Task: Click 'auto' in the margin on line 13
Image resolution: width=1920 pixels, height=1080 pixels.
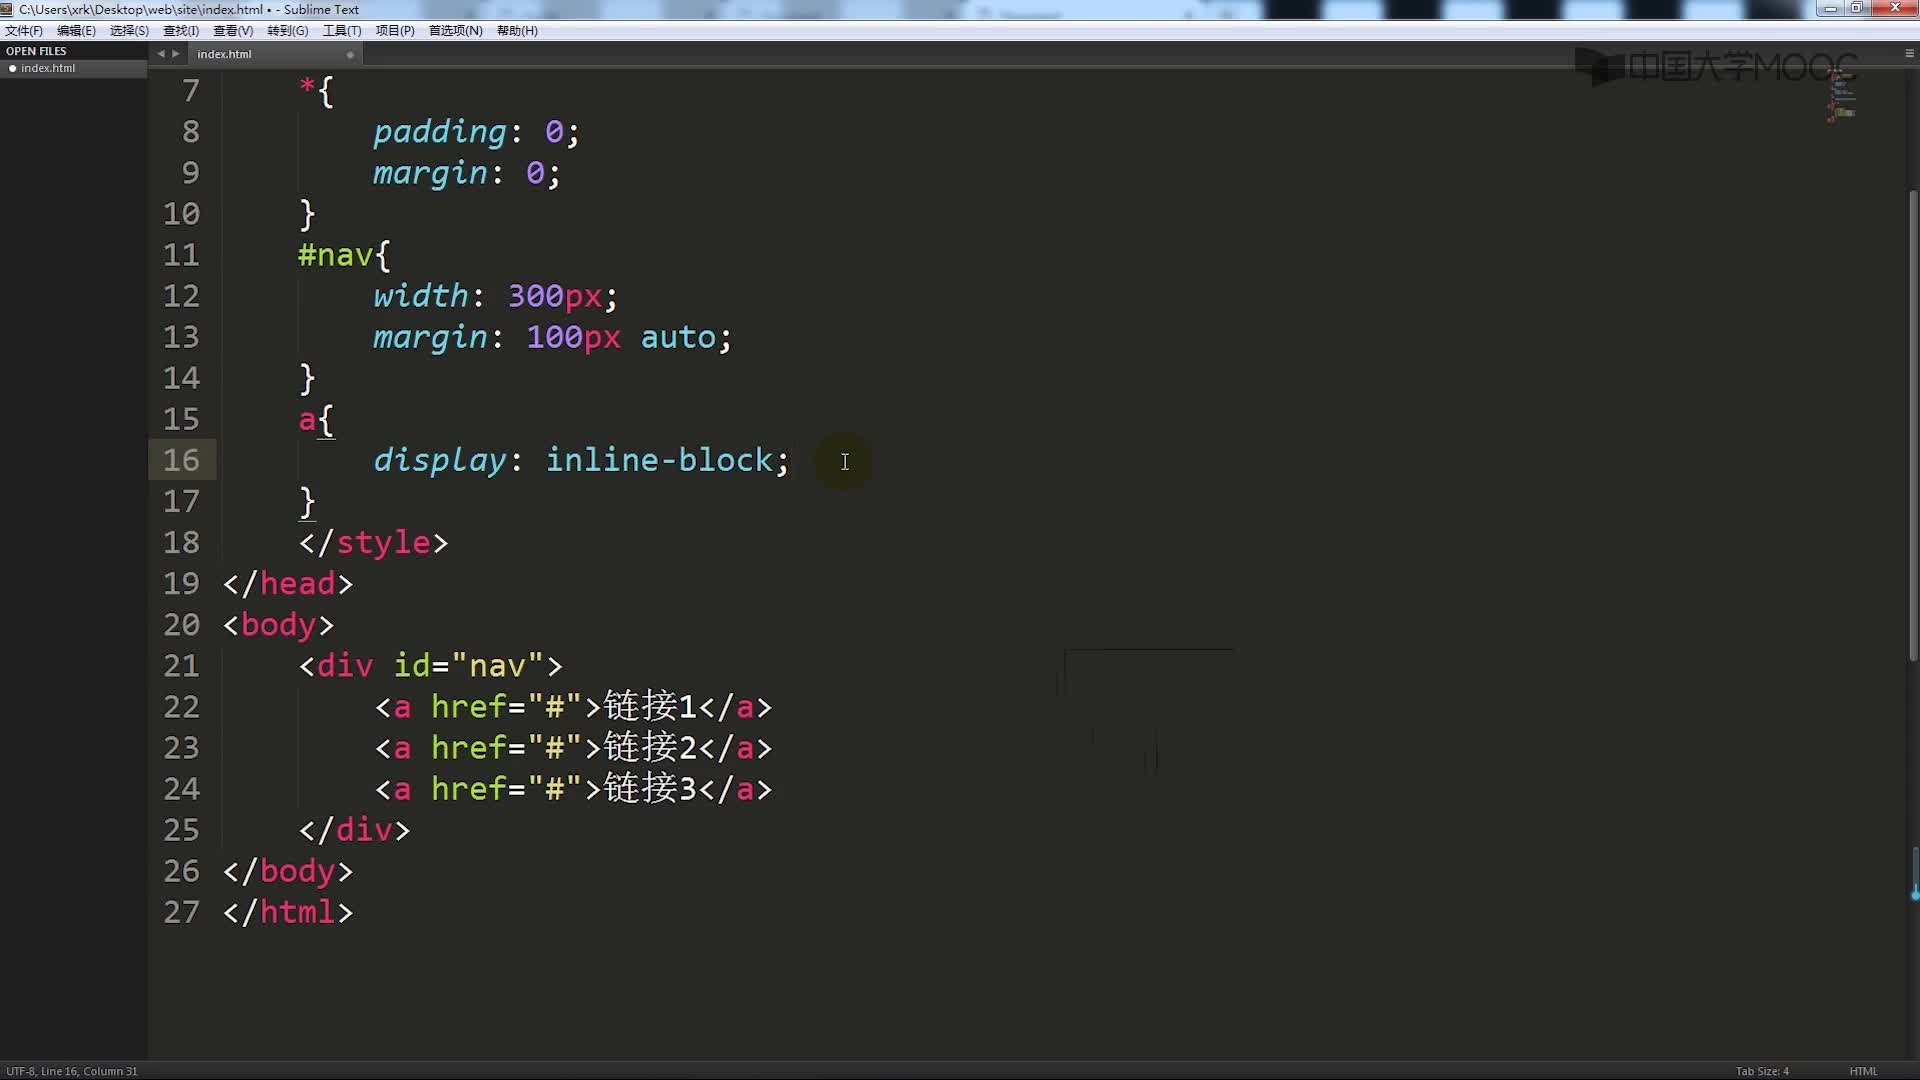Action: pyautogui.click(x=678, y=338)
